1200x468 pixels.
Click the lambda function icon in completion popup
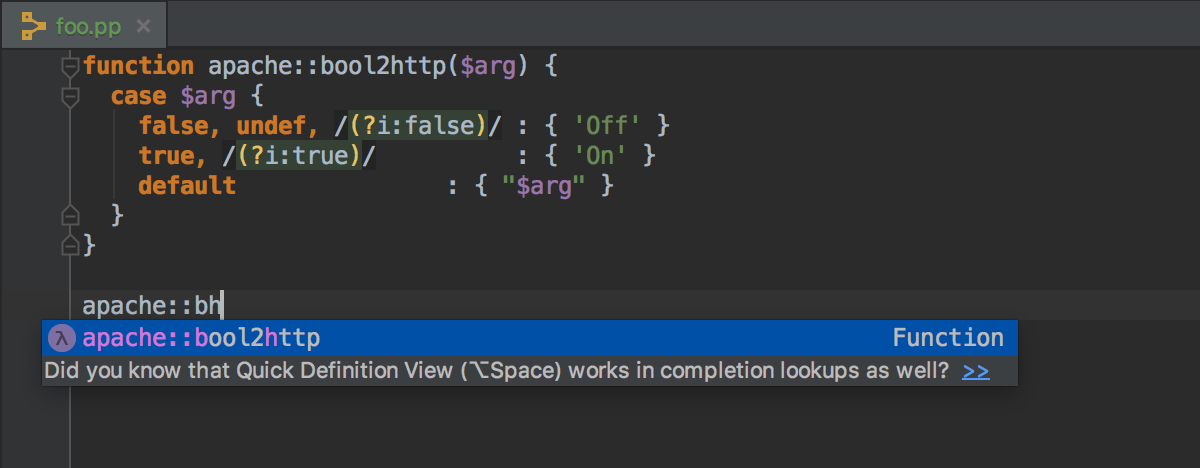click(63, 338)
